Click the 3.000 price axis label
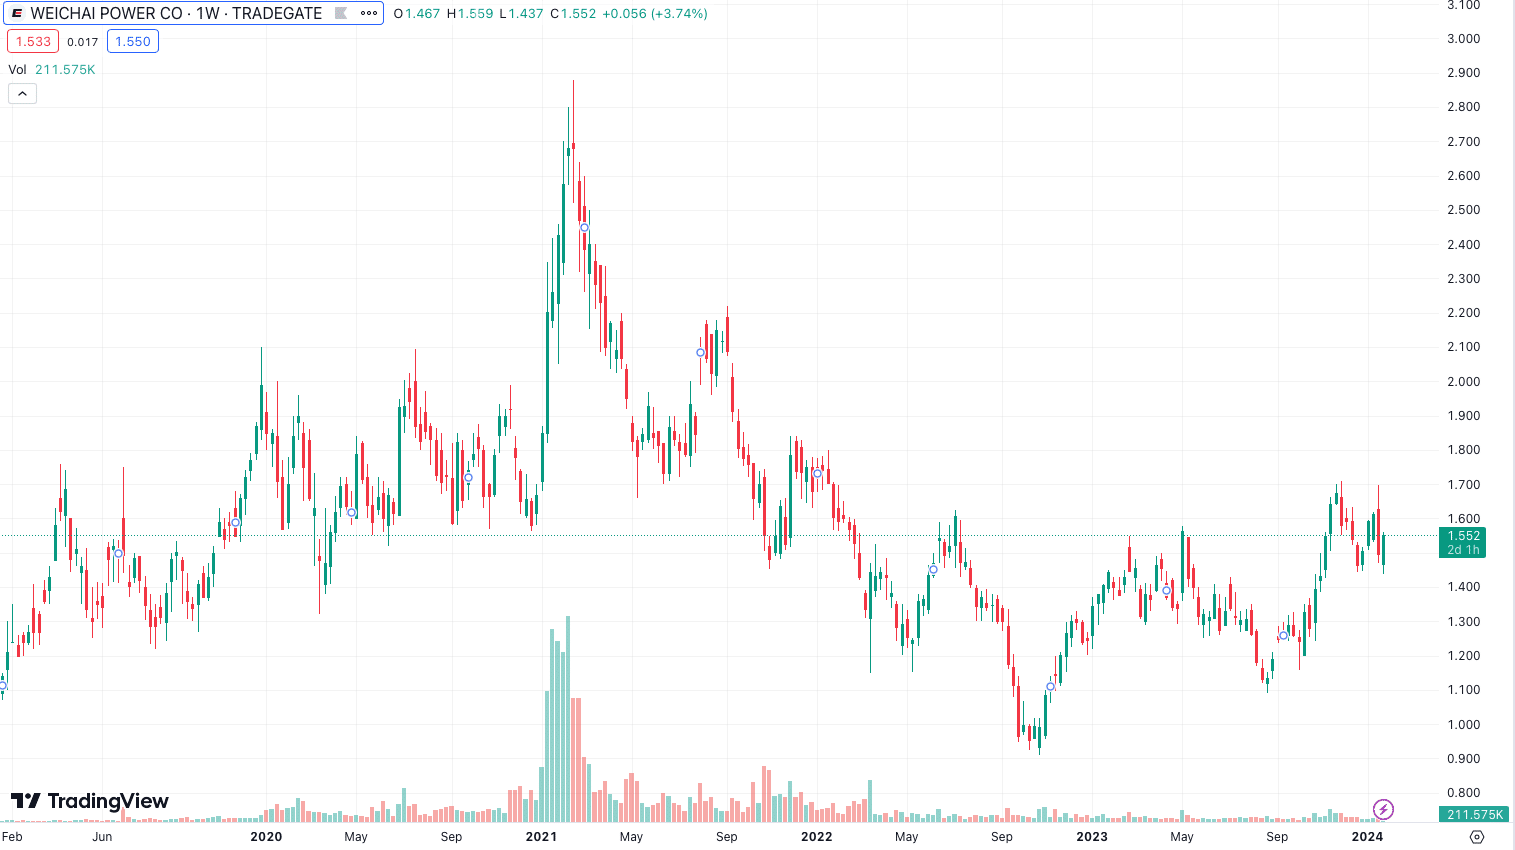Image resolution: width=1515 pixels, height=850 pixels. point(1463,39)
